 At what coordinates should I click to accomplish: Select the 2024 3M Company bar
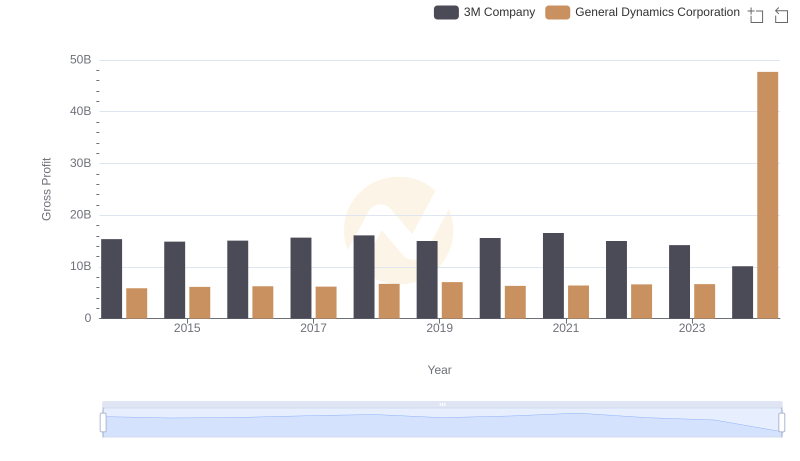click(742, 292)
